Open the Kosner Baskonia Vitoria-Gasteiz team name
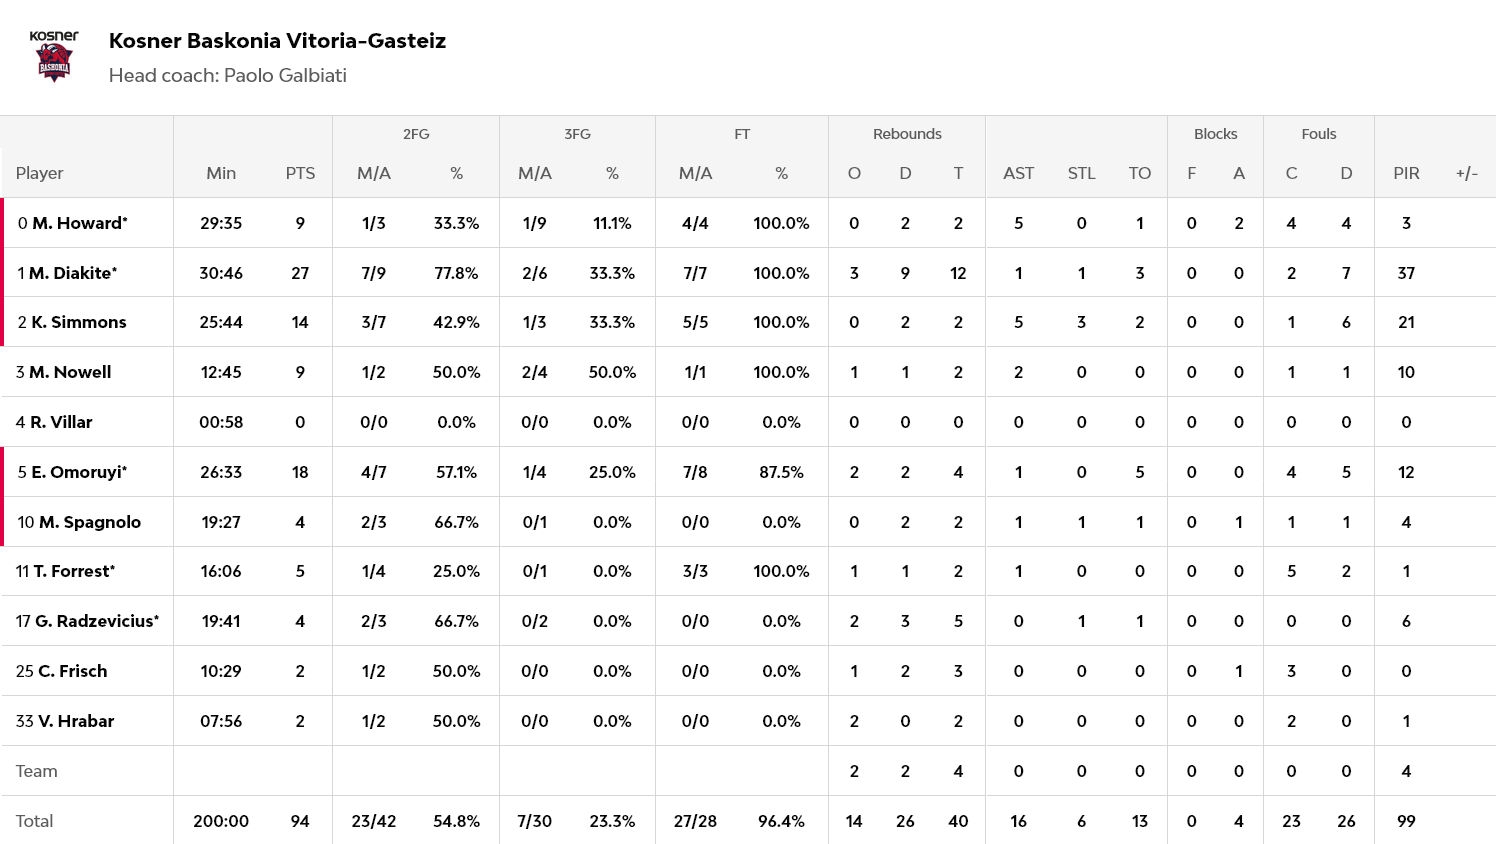1496x844 pixels. pos(277,41)
